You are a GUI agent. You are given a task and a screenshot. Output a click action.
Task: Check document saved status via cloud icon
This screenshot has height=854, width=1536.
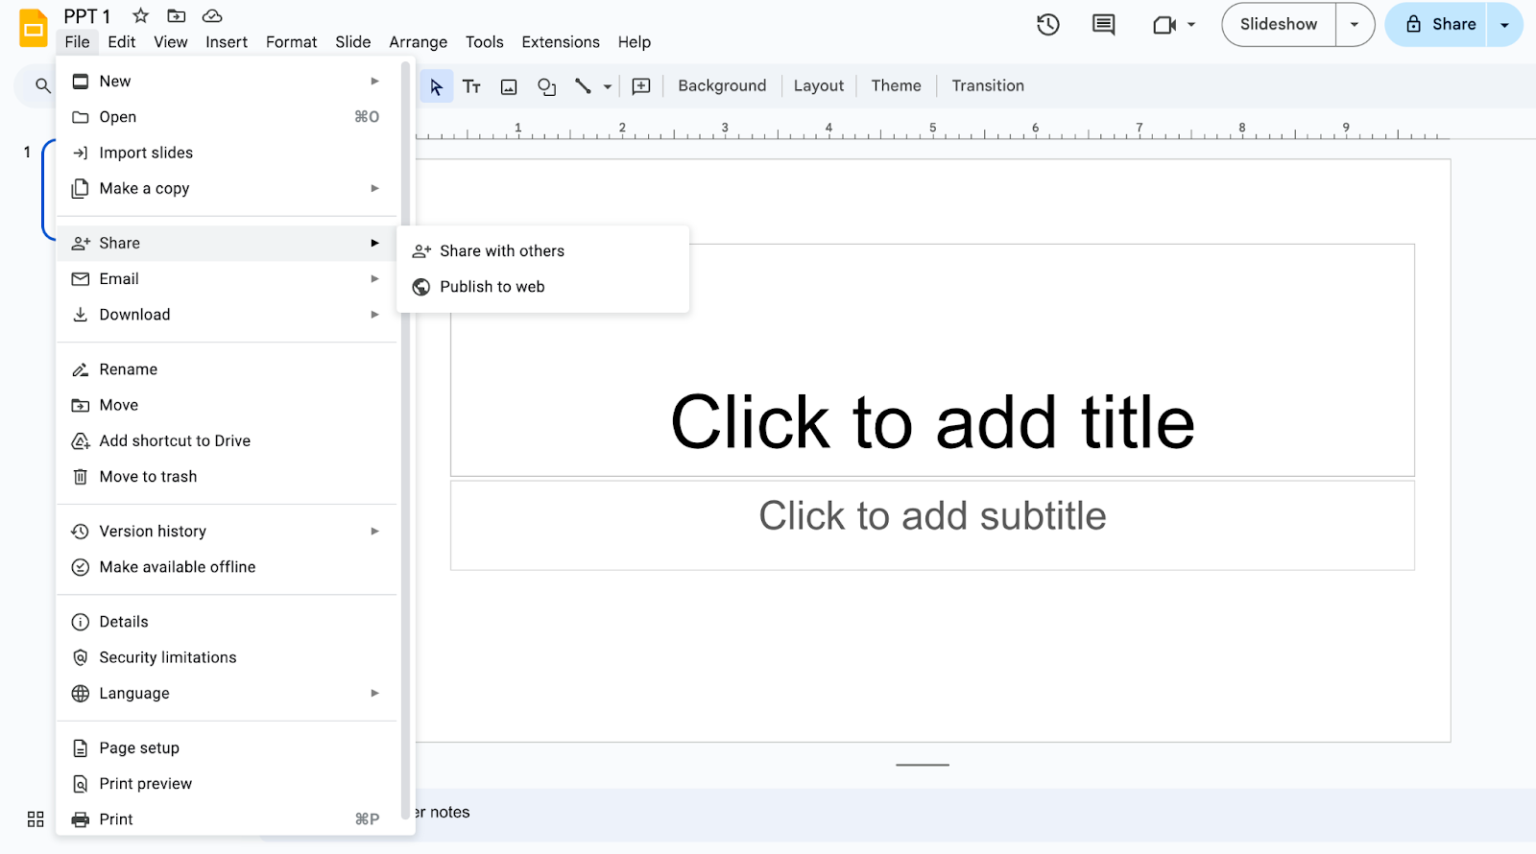tap(212, 16)
